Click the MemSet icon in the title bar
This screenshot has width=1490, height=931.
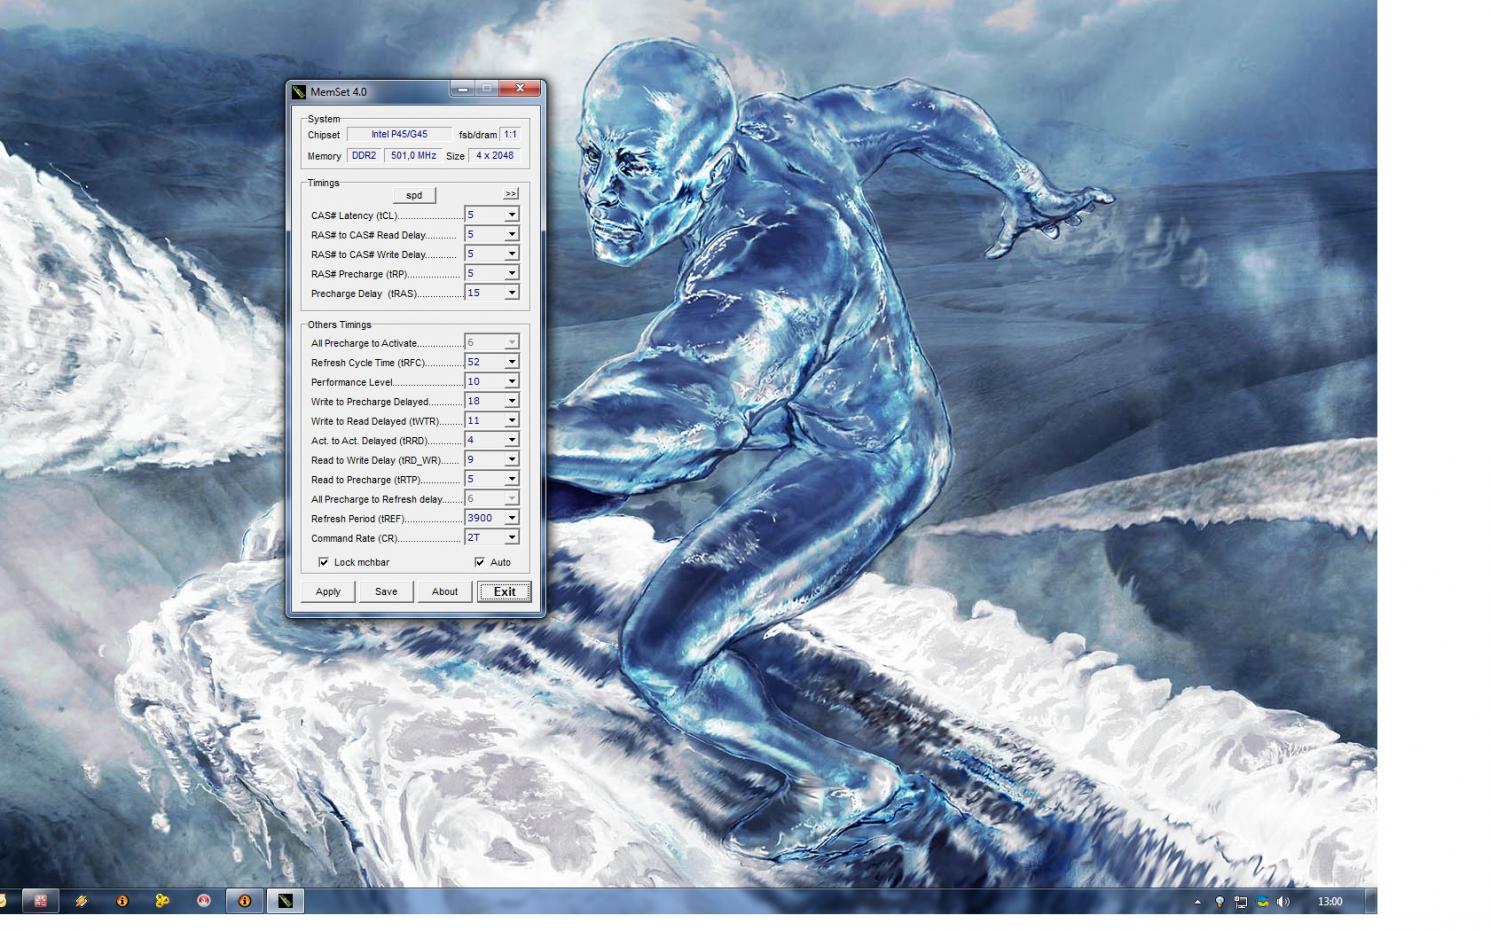click(x=298, y=92)
